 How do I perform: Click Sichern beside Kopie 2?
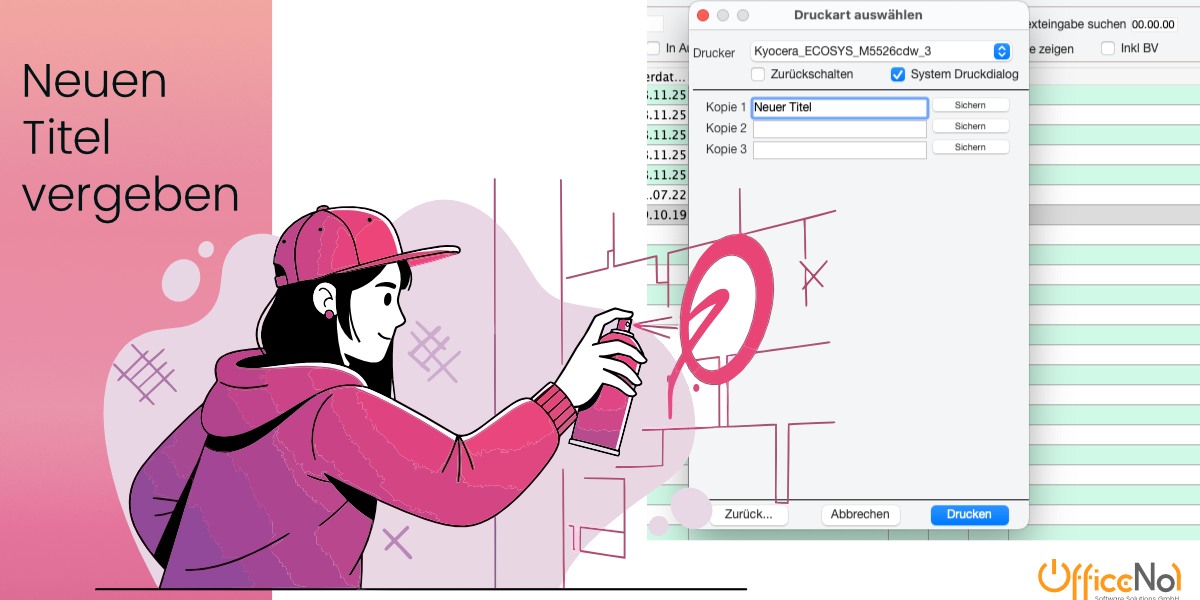[x=970, y=126]
